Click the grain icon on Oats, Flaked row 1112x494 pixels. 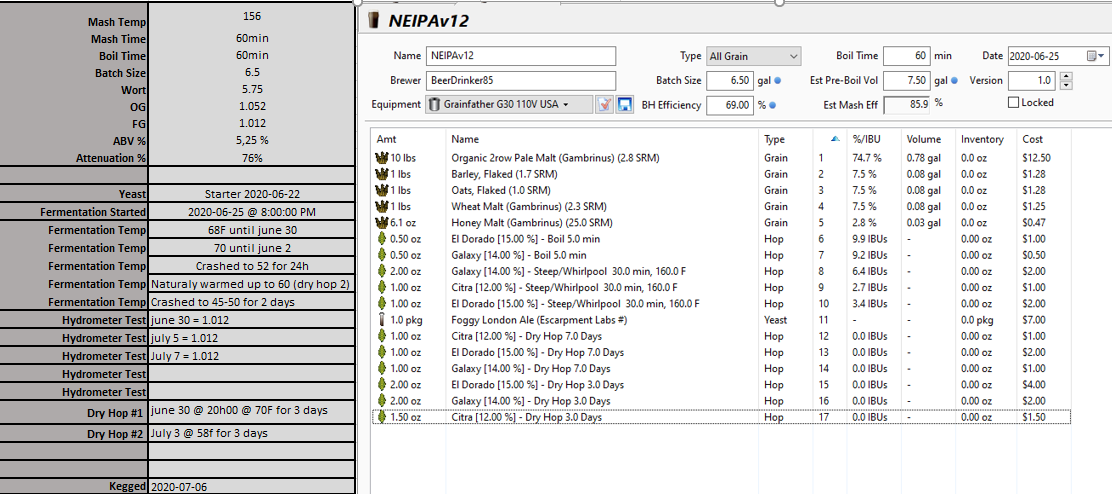382,190
